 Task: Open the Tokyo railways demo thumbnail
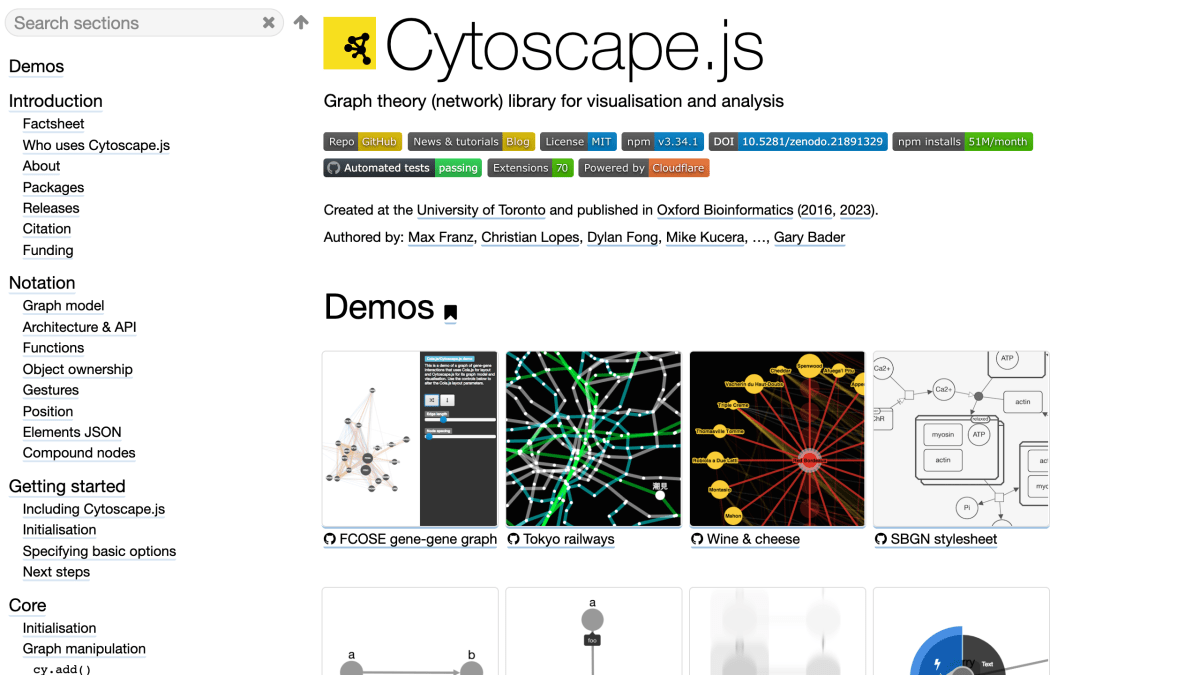point(593,439)
